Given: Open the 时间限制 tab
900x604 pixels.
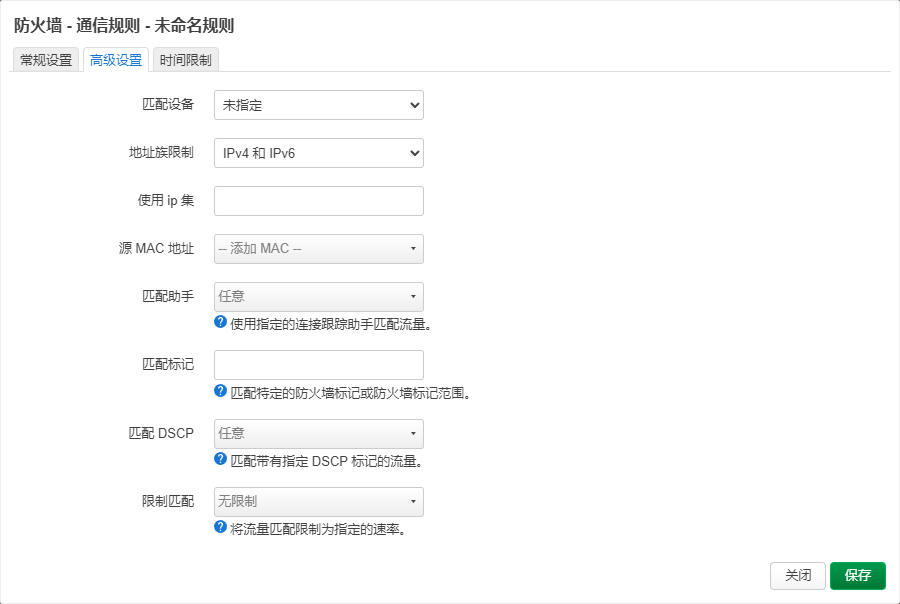Looking at the screenshot, I should (x=185, y=60).
